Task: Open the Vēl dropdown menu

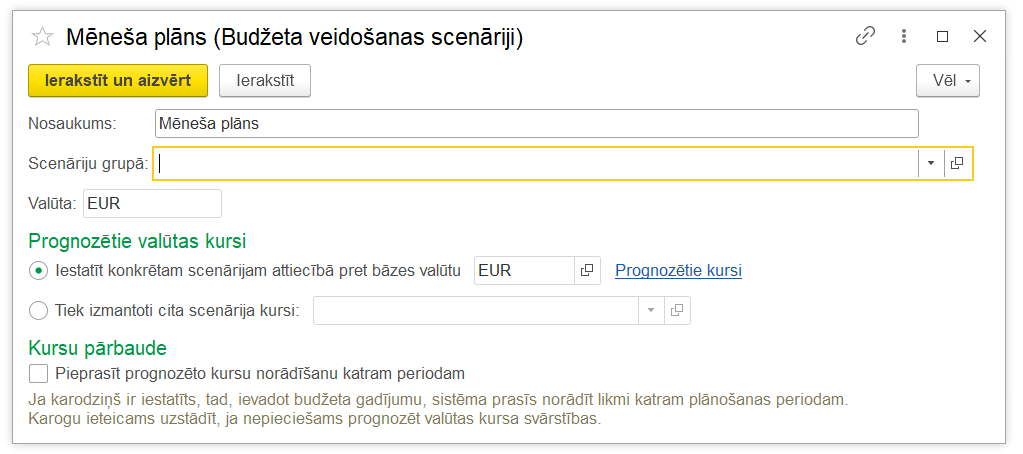Action: point(947,80)
